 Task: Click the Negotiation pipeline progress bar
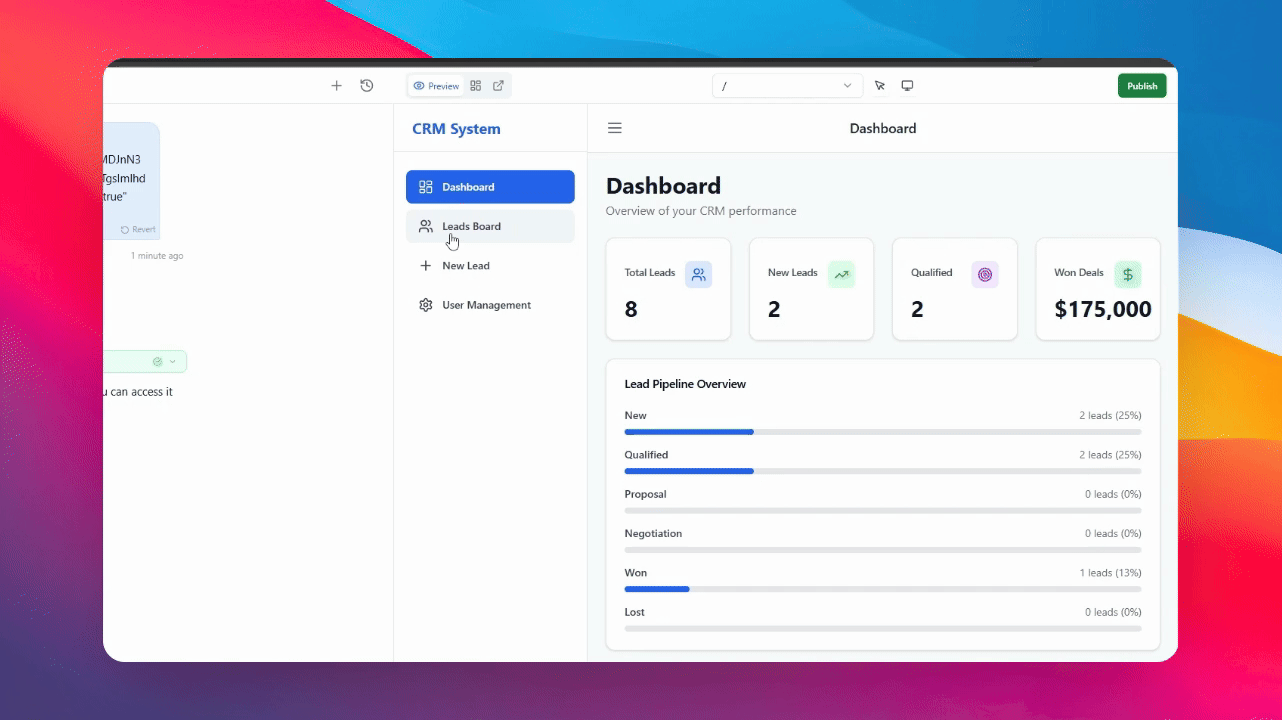point(883,550)
